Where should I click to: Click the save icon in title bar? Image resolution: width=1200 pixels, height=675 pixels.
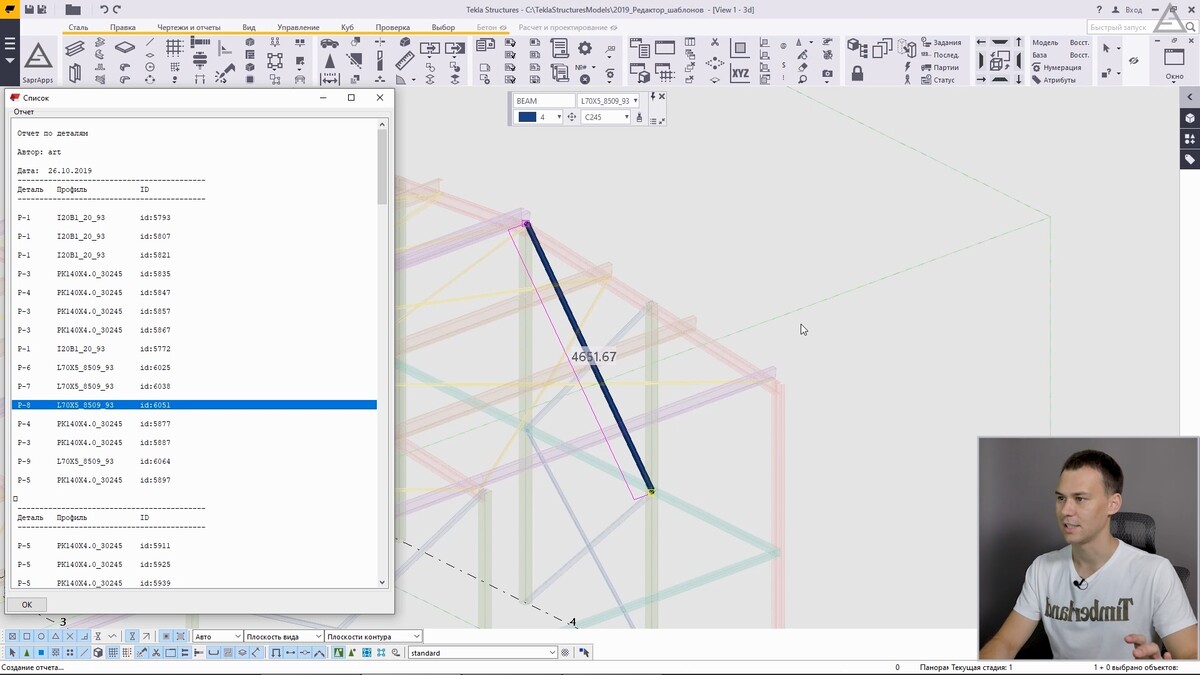point(28,9)
